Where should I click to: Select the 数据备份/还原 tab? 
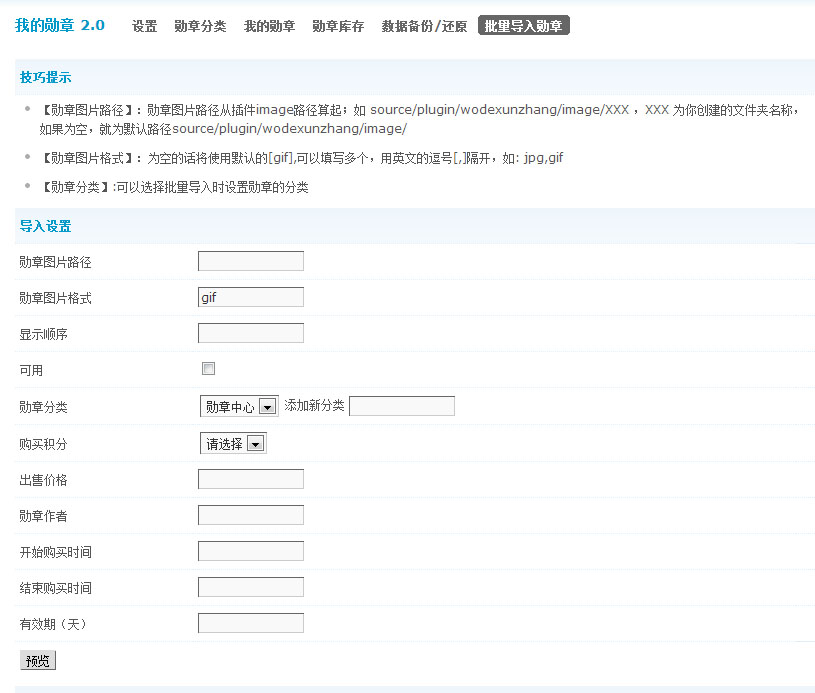click(424, 26)
